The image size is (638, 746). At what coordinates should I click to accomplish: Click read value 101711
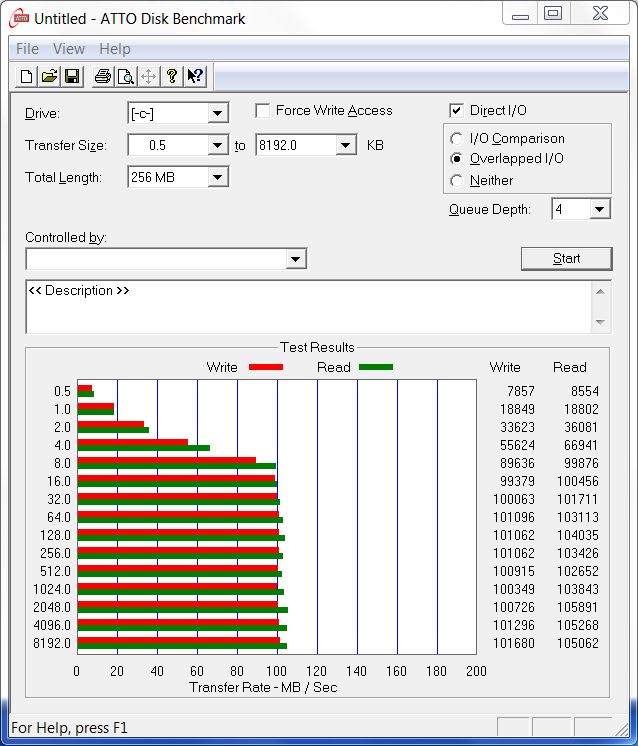pyautogui.click(x=578, y=499)
